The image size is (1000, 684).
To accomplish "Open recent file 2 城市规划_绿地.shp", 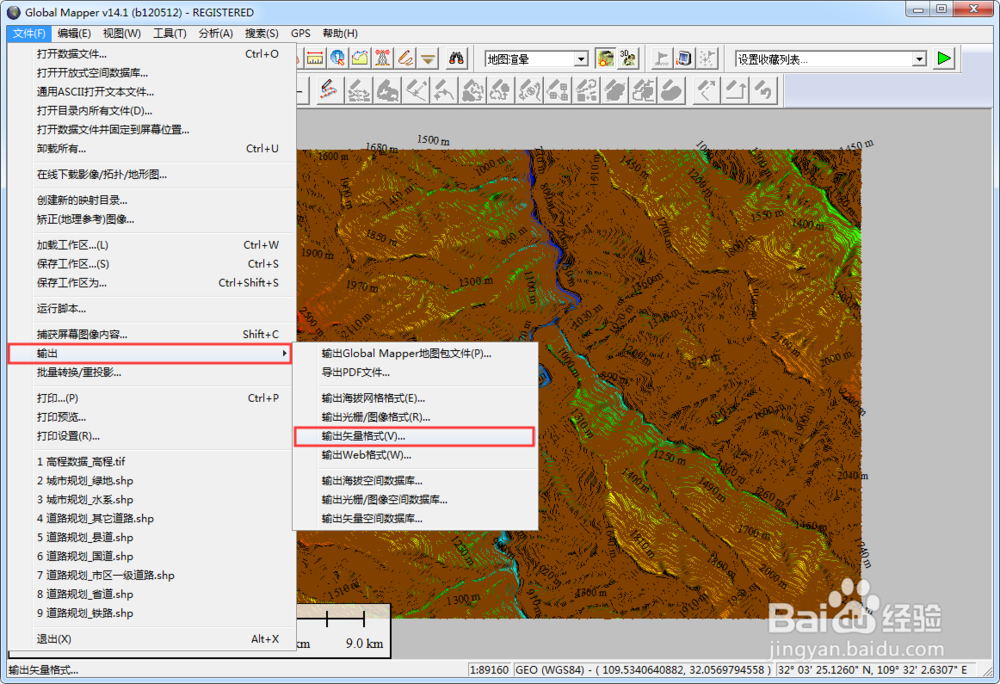I will (152, 481).
